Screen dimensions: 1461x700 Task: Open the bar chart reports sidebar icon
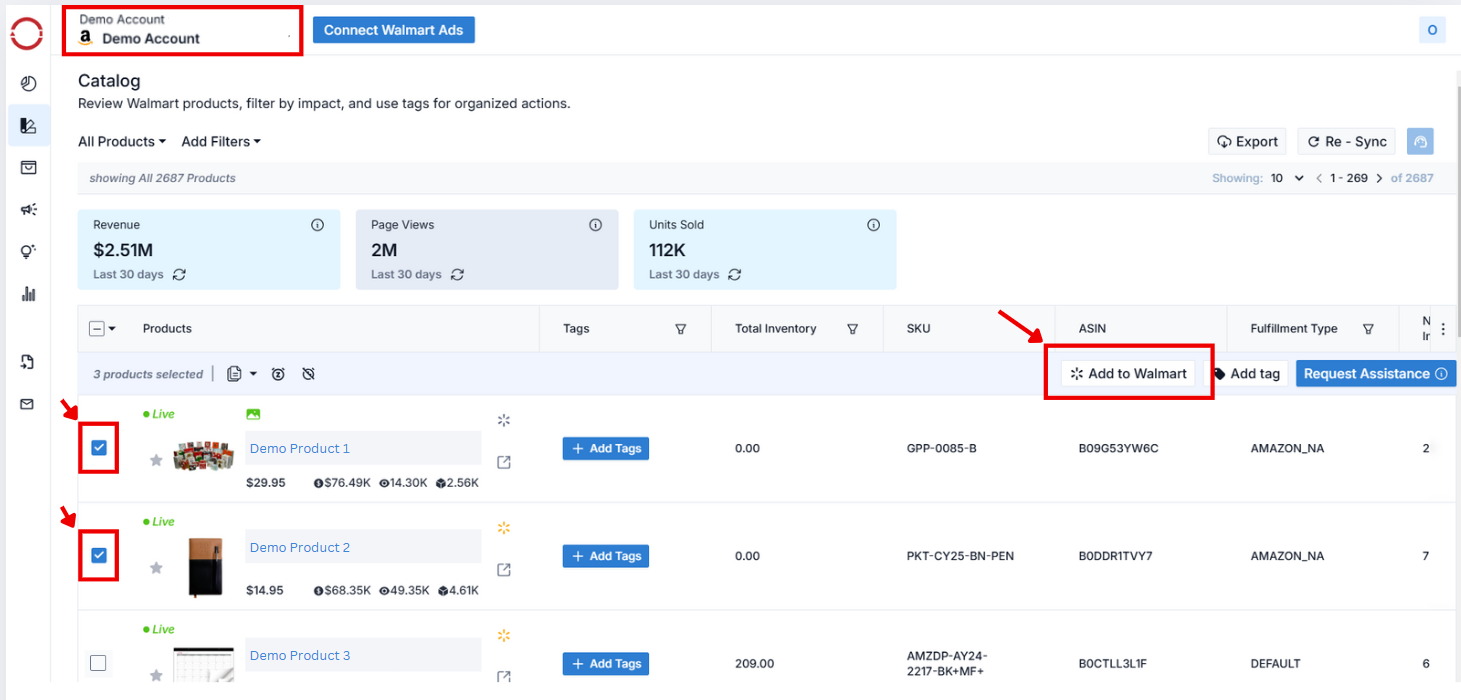[x=28, y=294]
